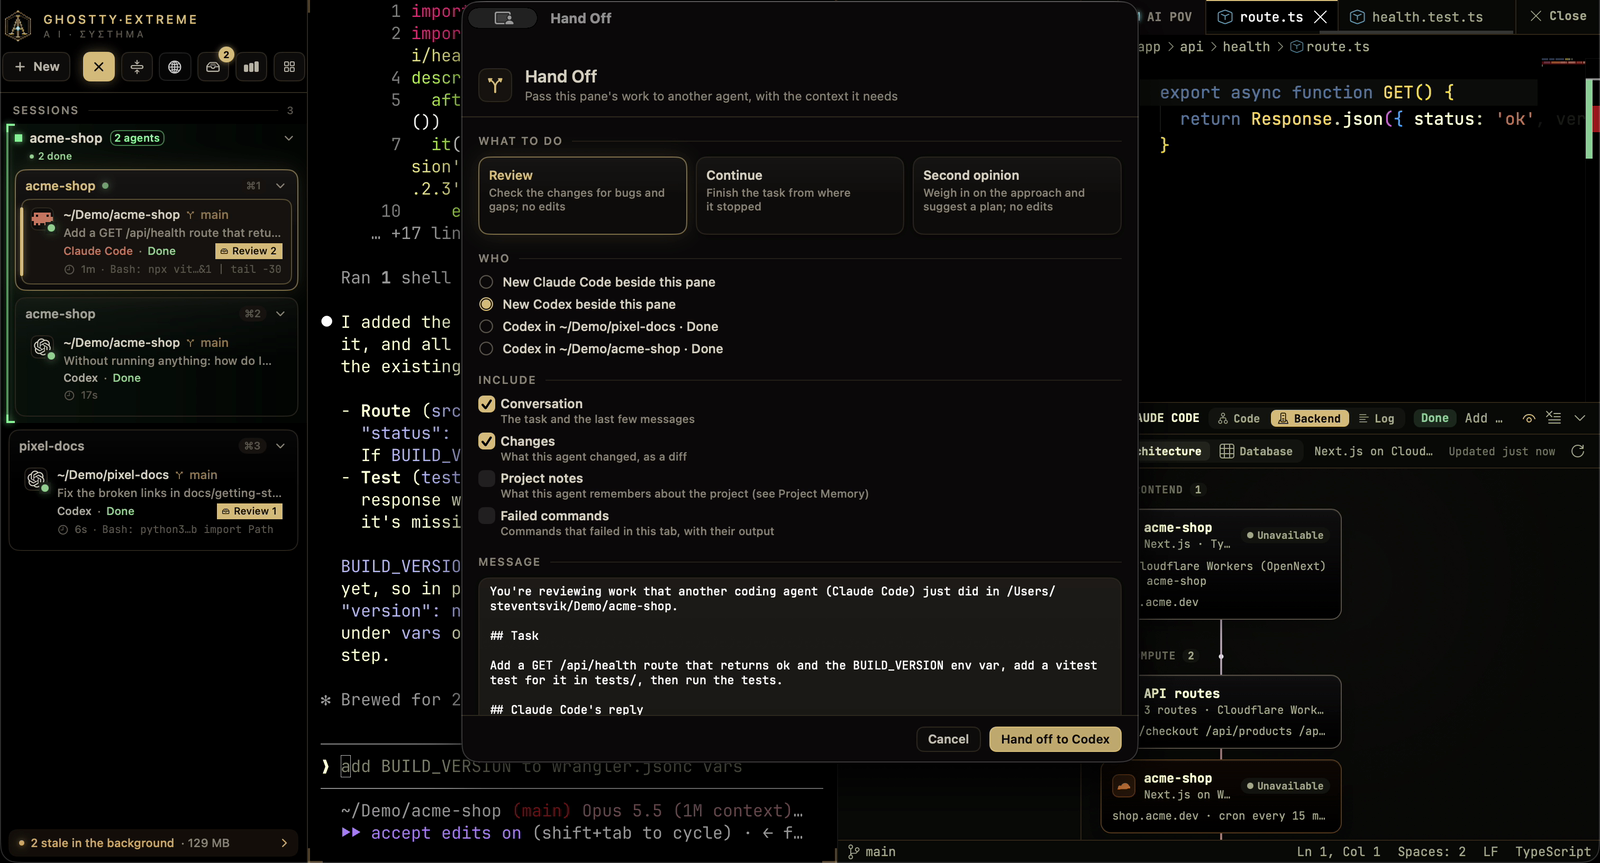This screenshot has width=1600, height=863.
Task: Uncheck the Conversation checkbox
Action: pyautogui.click(x=487, y=404)
